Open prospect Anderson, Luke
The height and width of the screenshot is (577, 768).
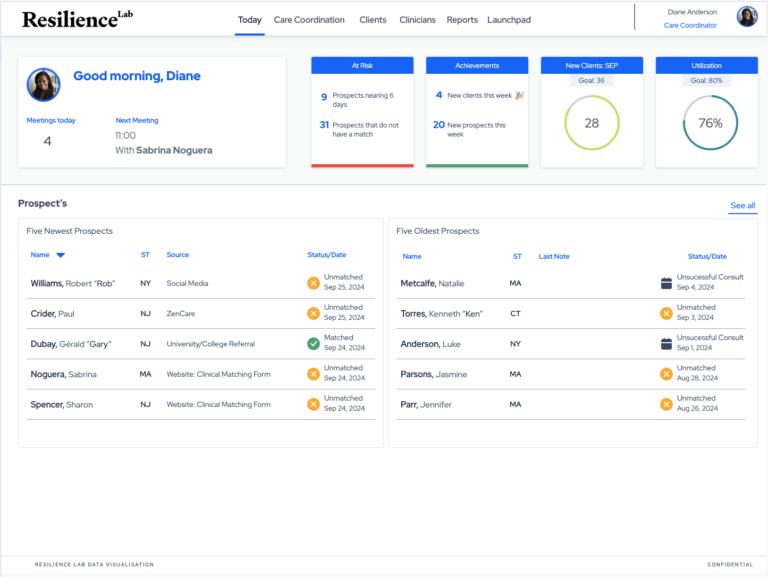click(x=431, y=344)
